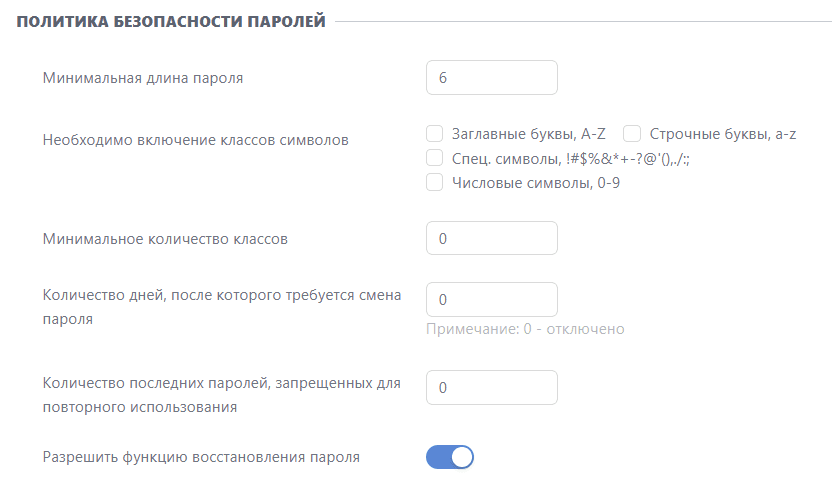Click the 'ПОЛИТИКА БЕЗОПАСНОСТИ ПАРОЛЕЙ' section header
Screen dimensions: 832x497
coord(171,22)
